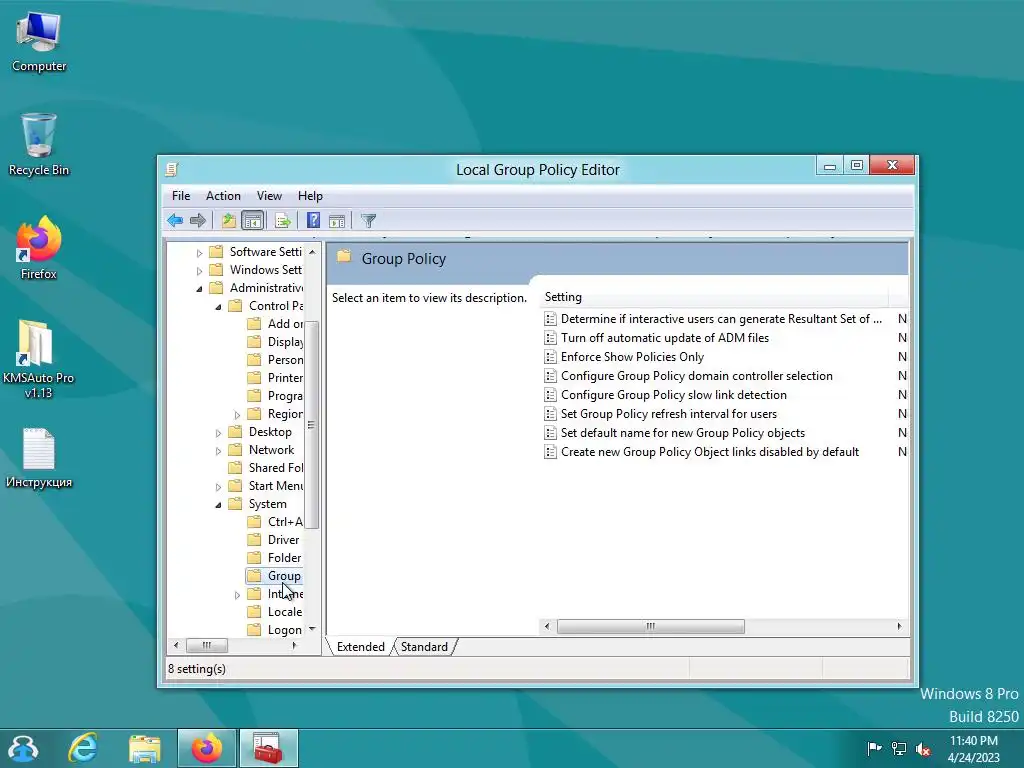The width and height of the screenshot is (1024, 768).
Task: Go up one level with folder icon
Action: click(x=229, y=221)
